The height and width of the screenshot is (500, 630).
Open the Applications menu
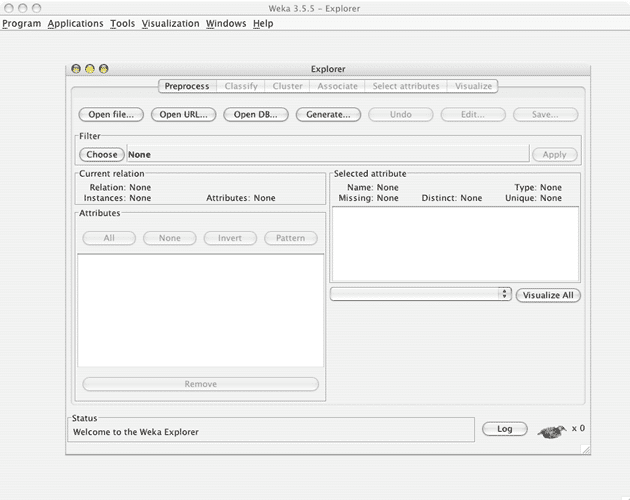(x=75, y=23)
